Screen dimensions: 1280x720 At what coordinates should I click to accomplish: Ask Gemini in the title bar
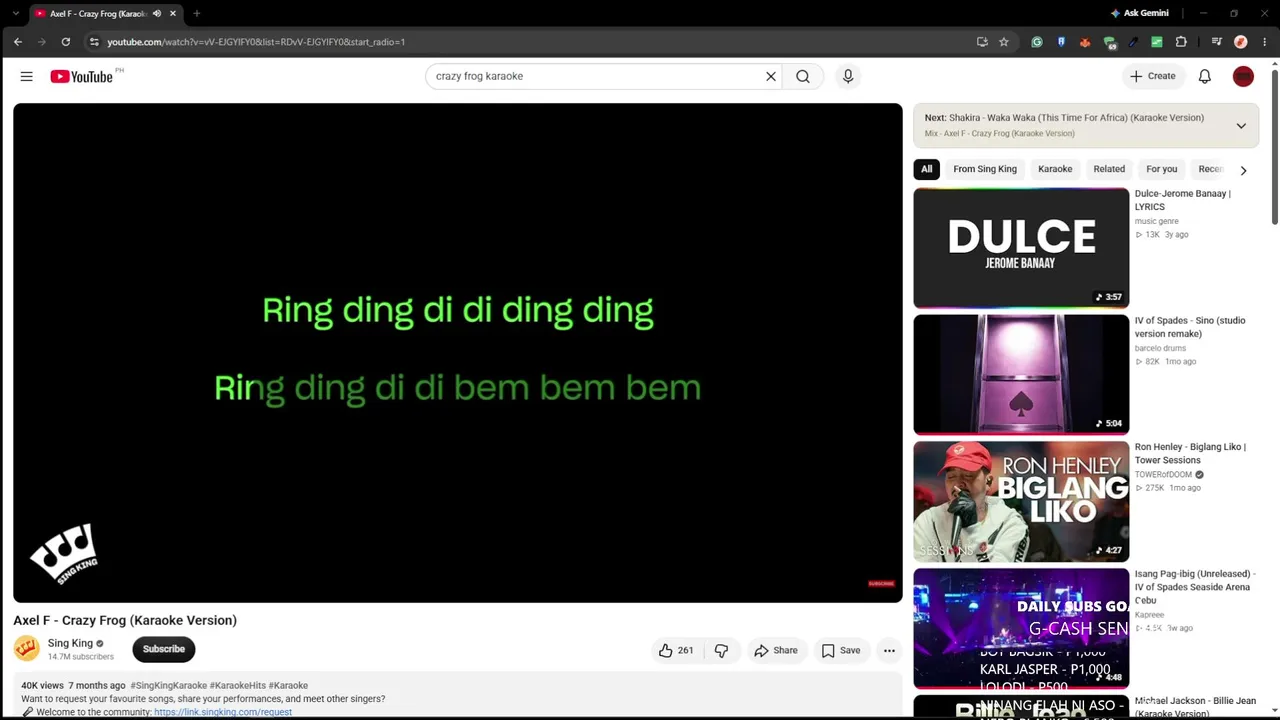pos(1140,13)
